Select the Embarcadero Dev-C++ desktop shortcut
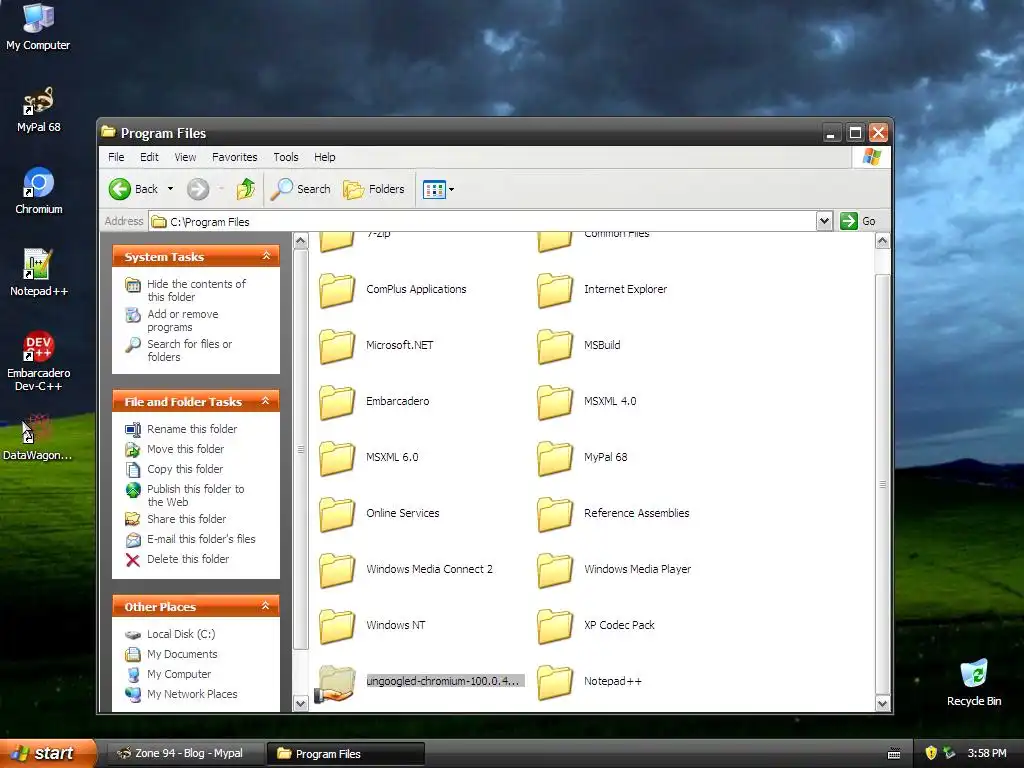Viewport: 1024px width, 768px height. (39, 360)
